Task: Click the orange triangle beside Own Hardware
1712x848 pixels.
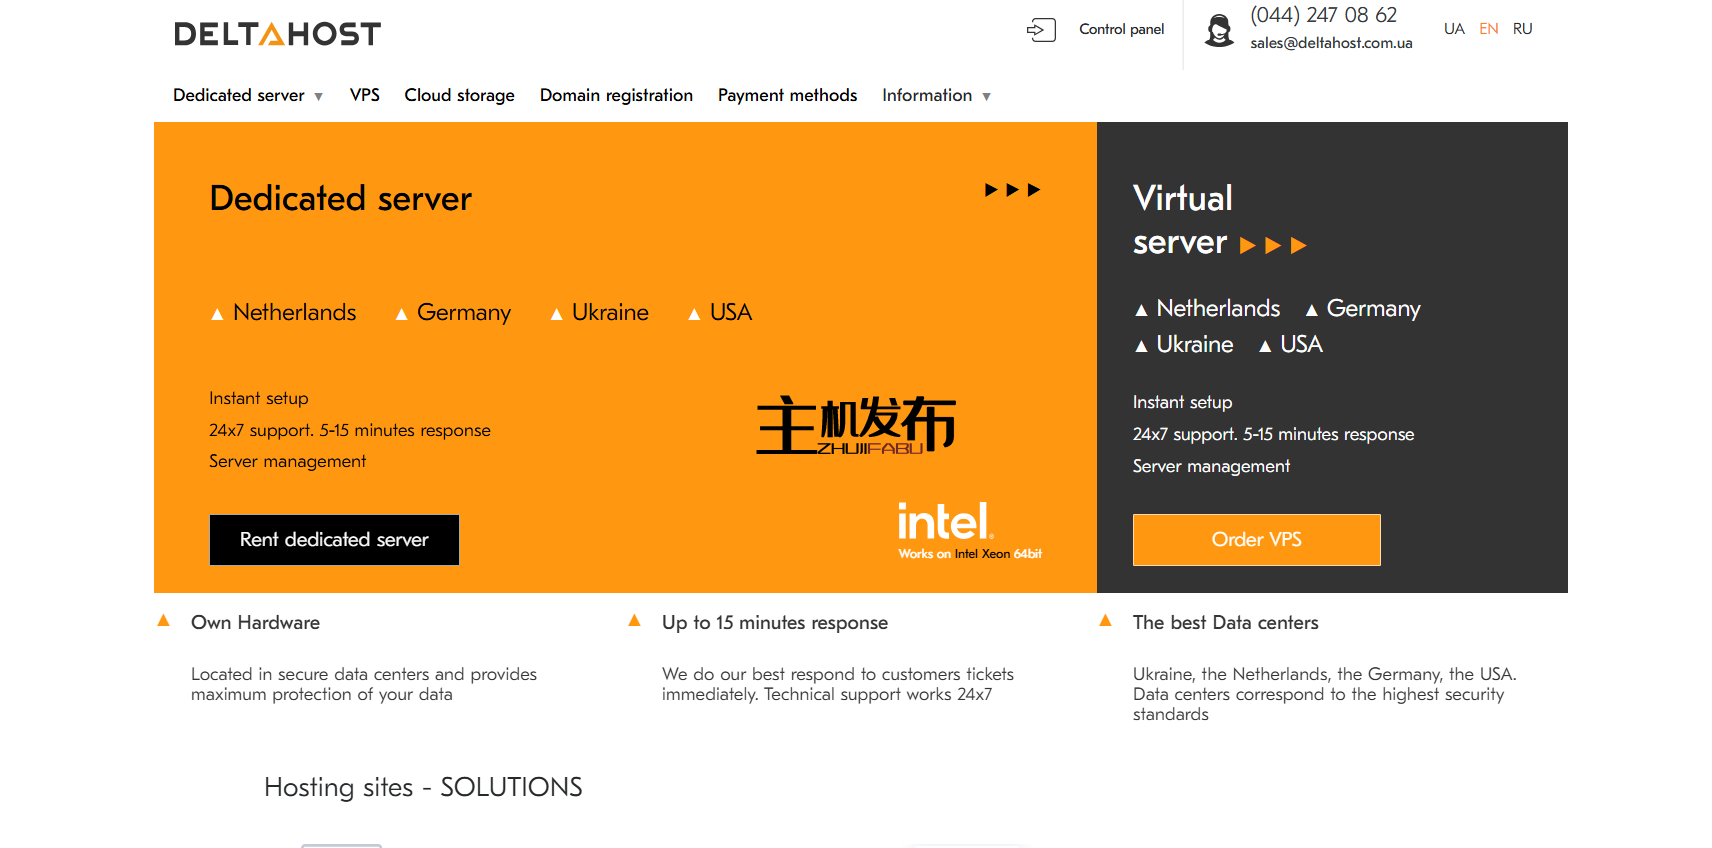Action: (x=164, y=621)
